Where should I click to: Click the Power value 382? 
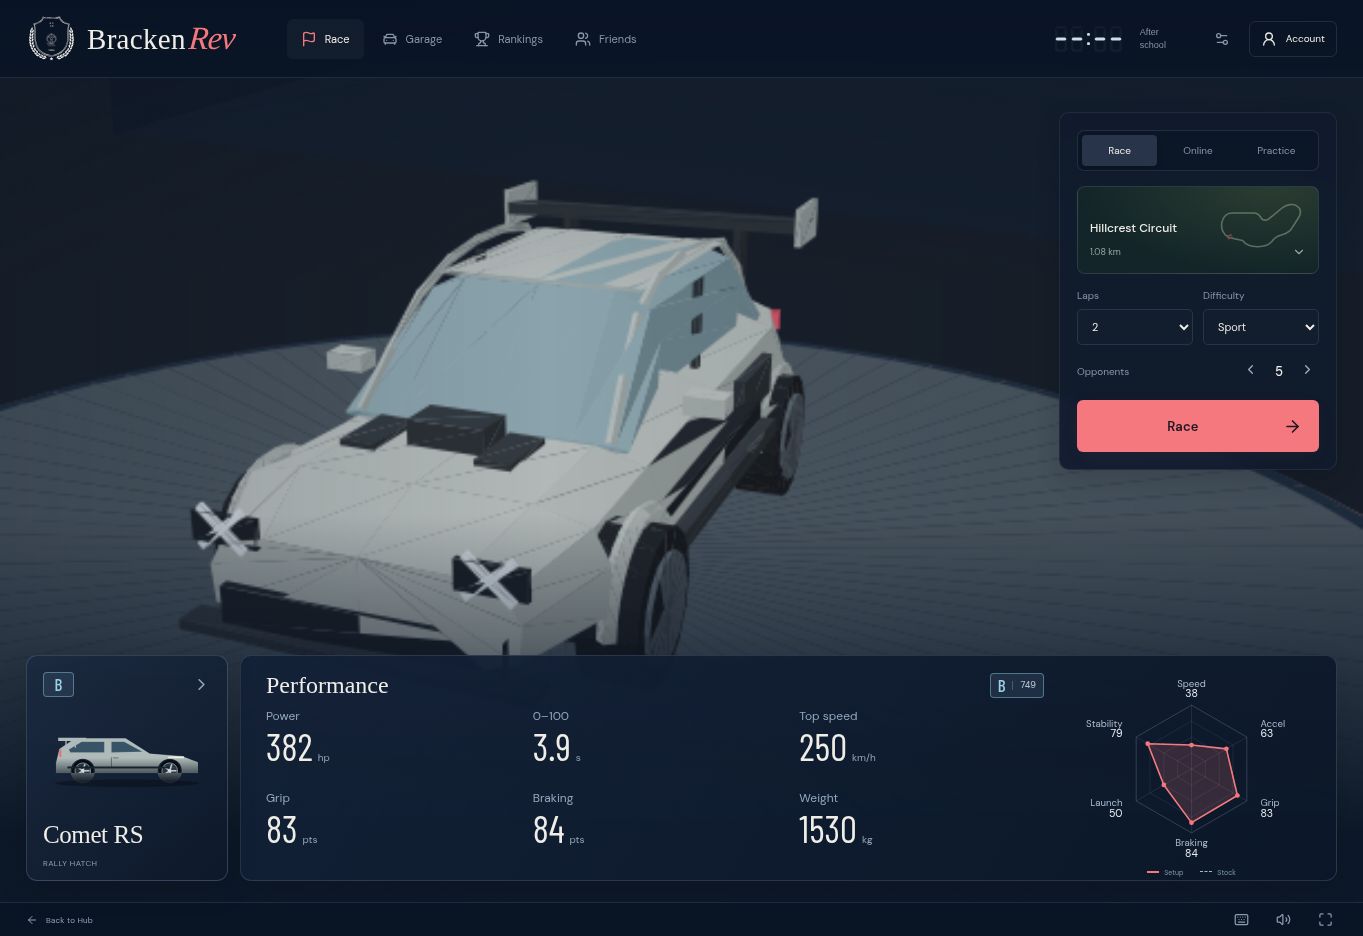(289, 748)
